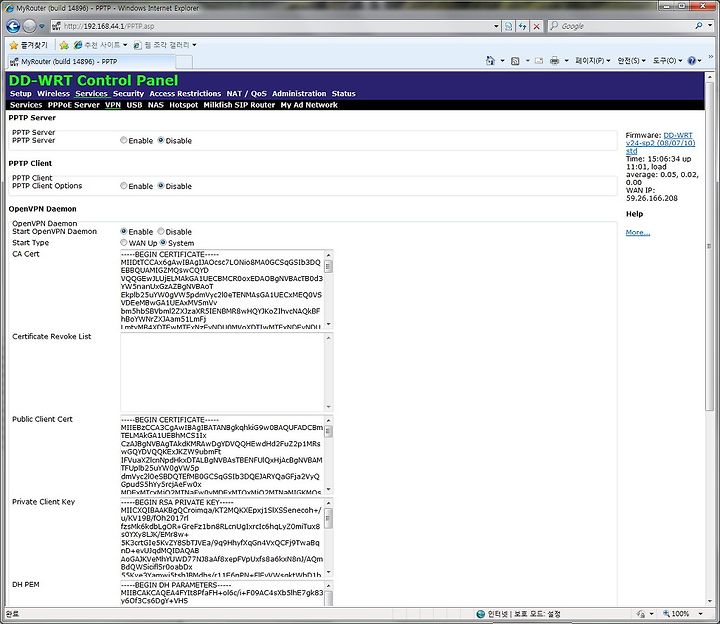Select Disable for Start OpenVPN Daemon
Screen dimensions: 720x624
click(x=161, y=231)
